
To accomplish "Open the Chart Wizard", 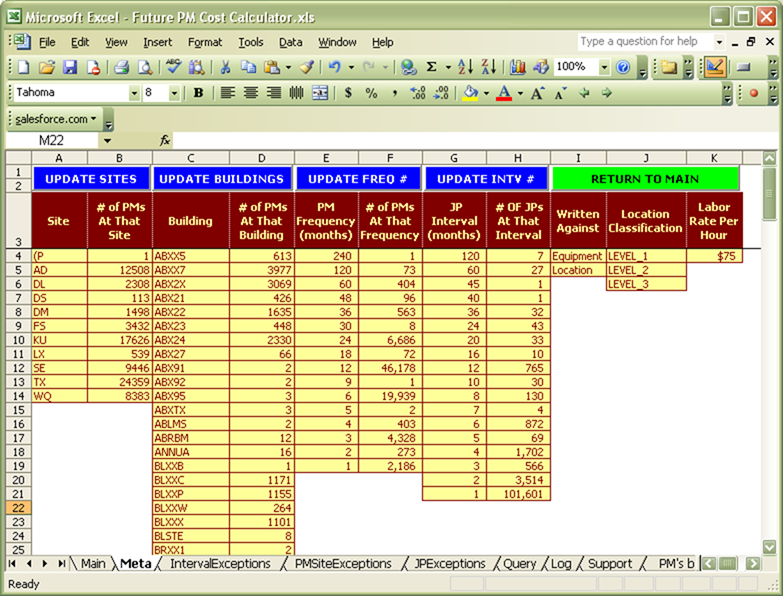I will pyautogui.click(x=517, y=66).
